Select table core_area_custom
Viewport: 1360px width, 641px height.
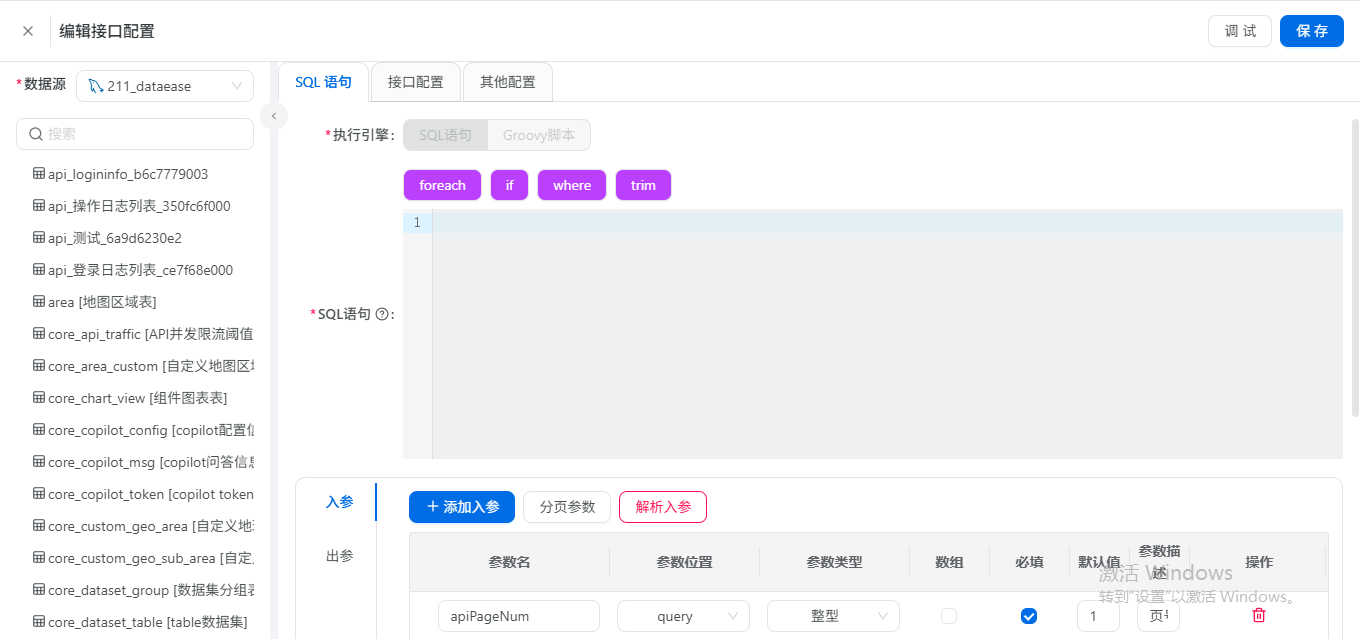coord(150,366)
